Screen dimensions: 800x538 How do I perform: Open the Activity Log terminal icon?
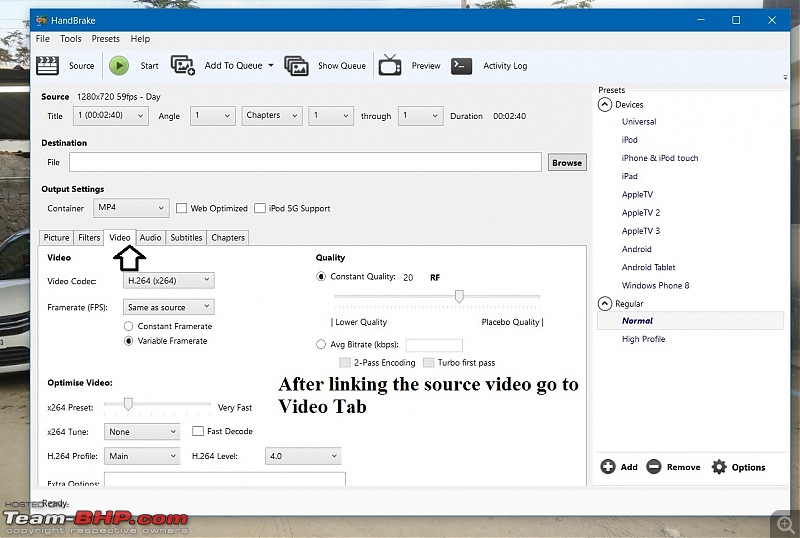(461, 66)
